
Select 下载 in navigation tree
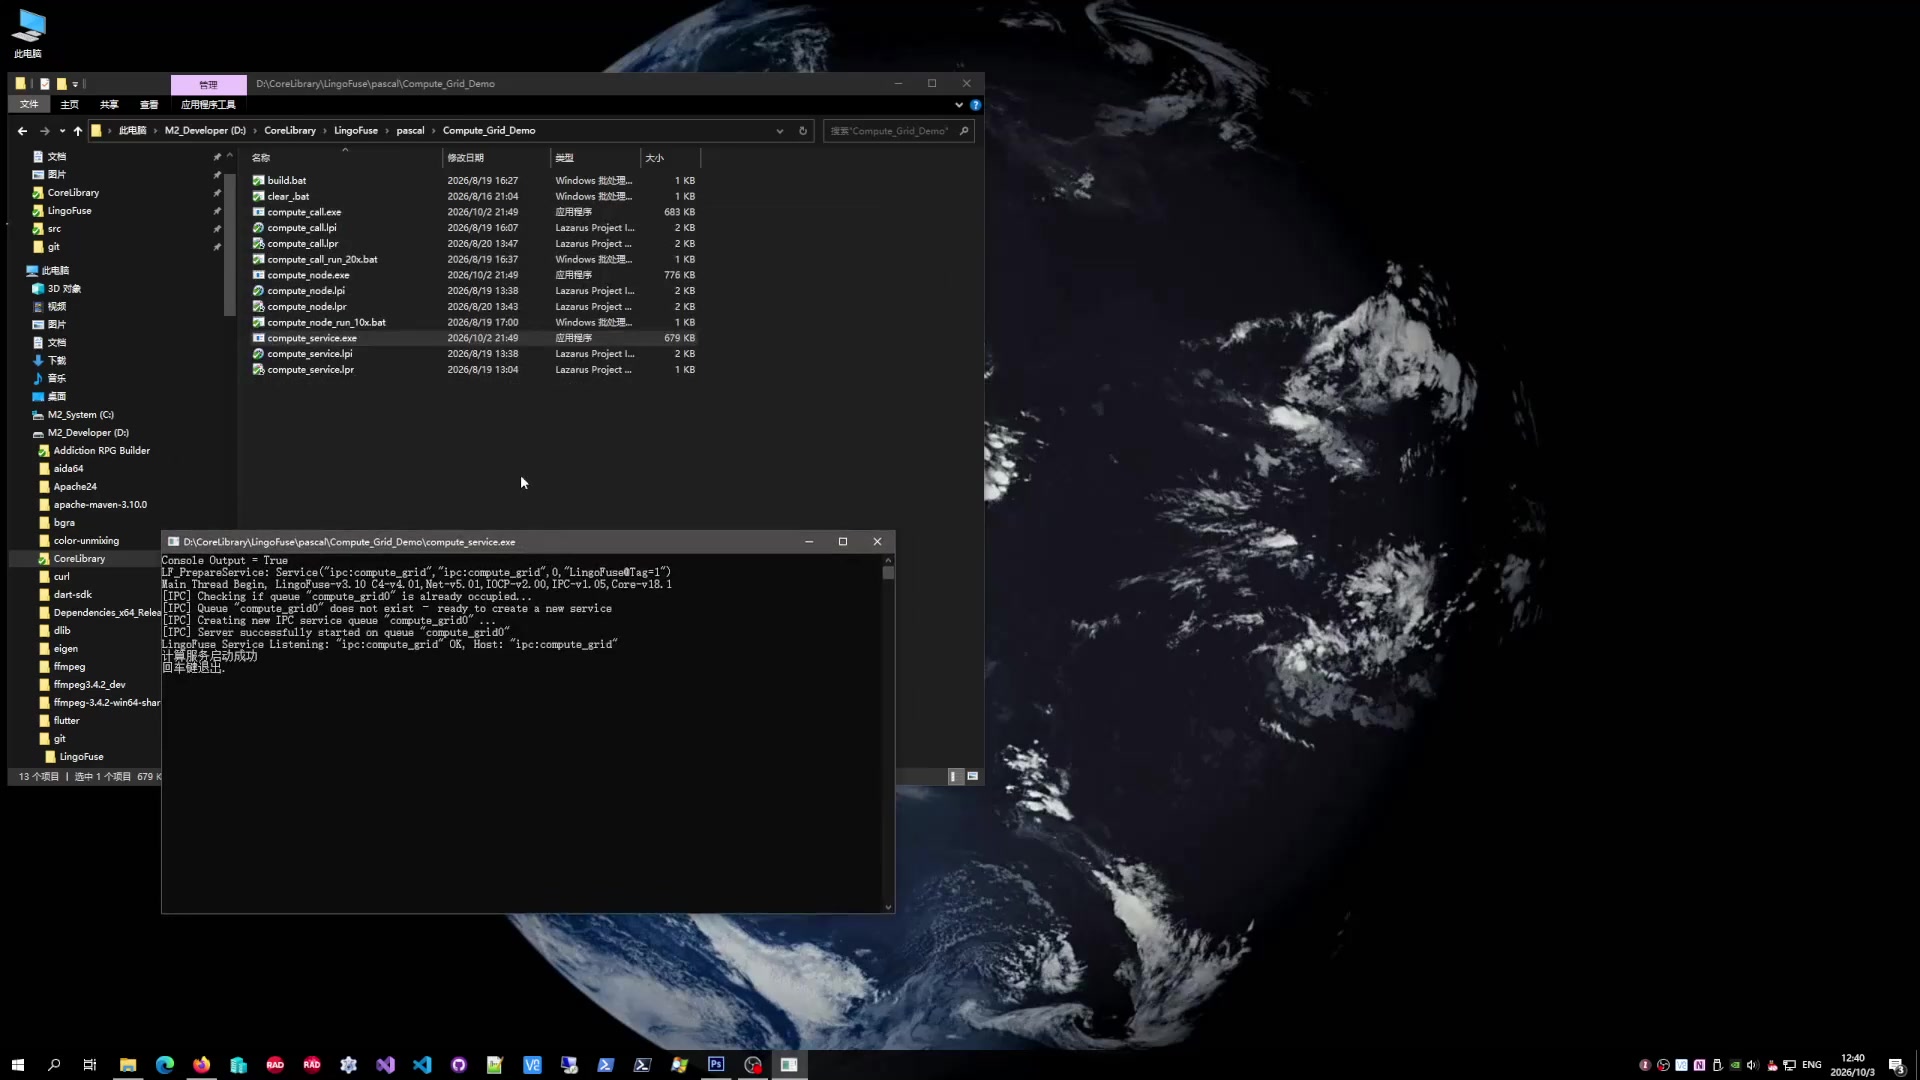point(56,361)
